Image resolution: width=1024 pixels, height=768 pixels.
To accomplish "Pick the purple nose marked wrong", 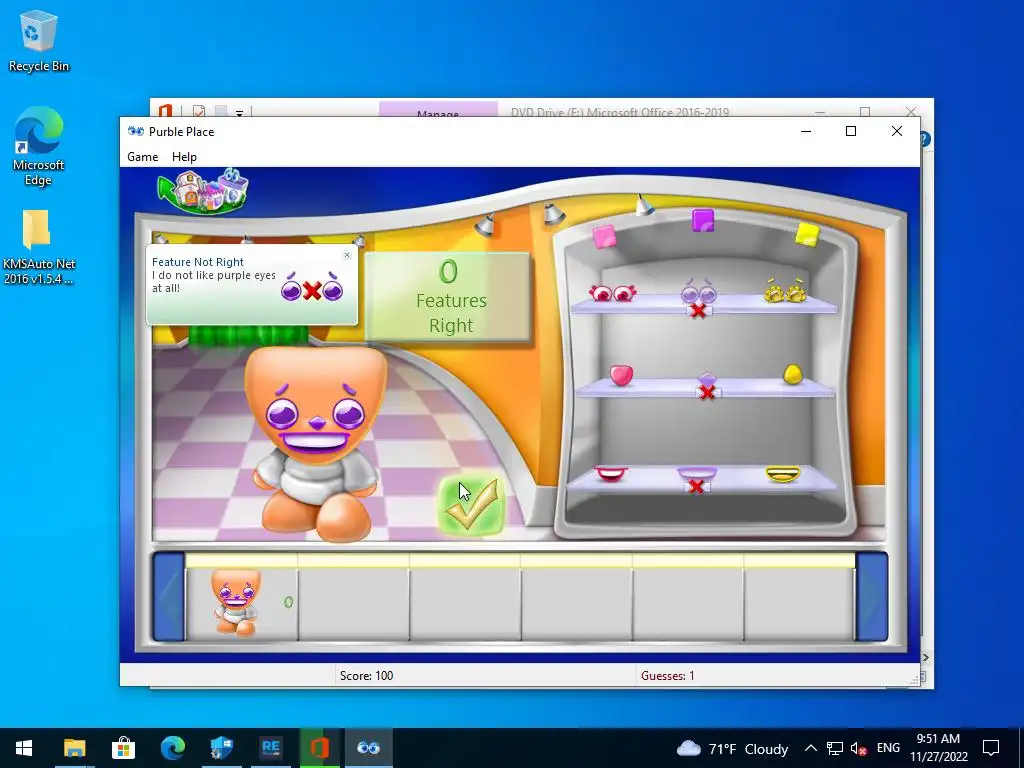I will 707,379.
